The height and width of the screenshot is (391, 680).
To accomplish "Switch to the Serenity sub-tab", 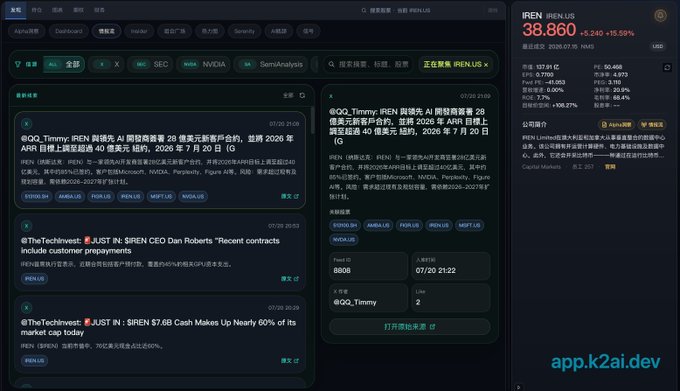I will [x=244, y=31].
